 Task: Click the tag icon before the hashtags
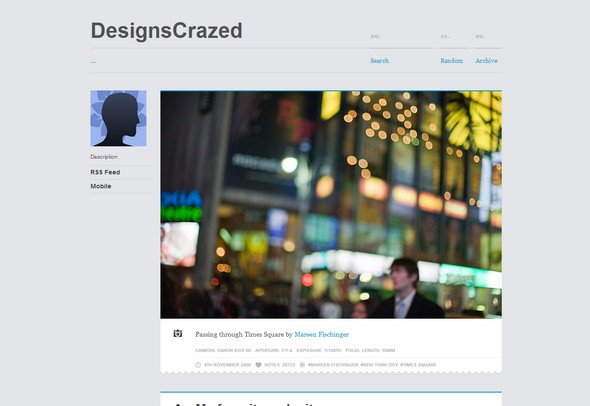click(x=302, y=365)
